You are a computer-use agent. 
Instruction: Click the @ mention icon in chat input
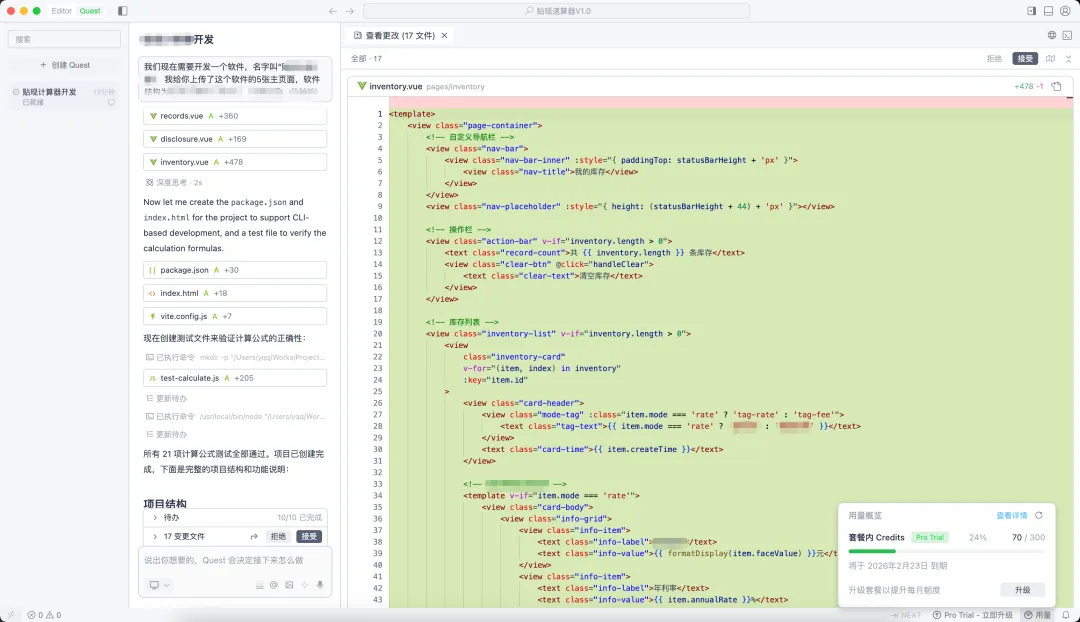coord(274,585)
